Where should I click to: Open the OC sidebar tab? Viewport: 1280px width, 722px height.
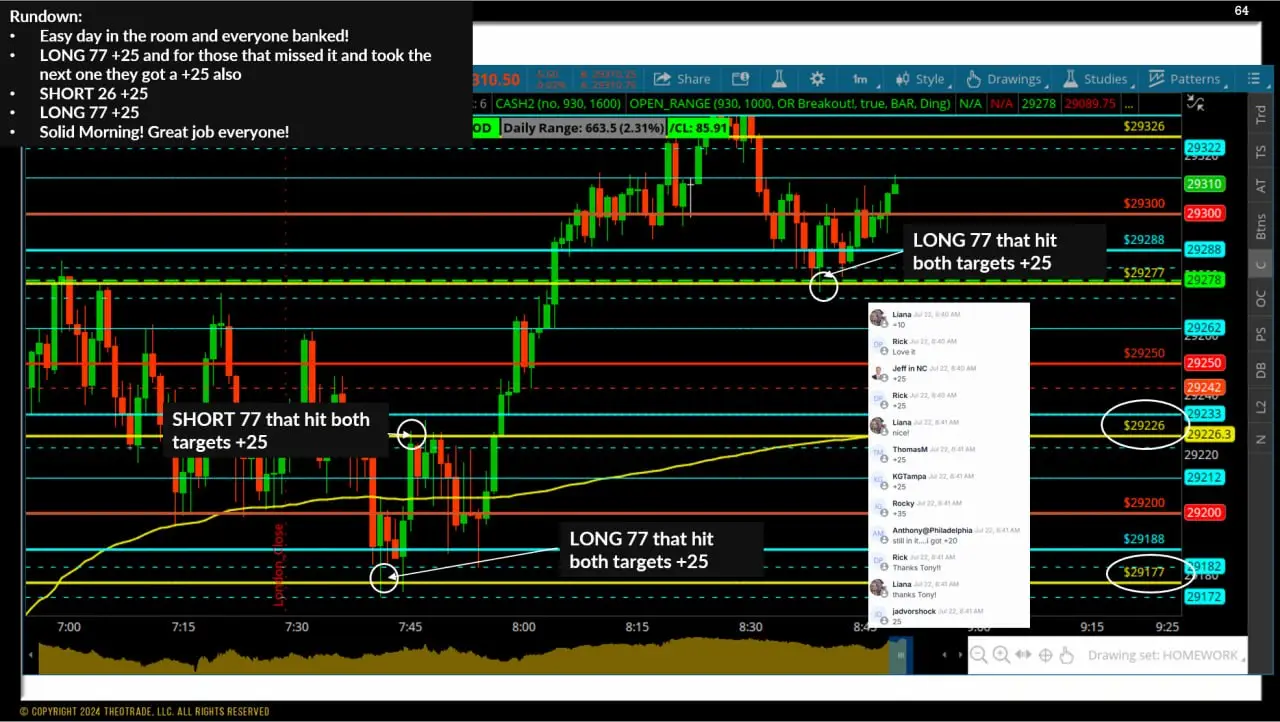point(1261,298)
